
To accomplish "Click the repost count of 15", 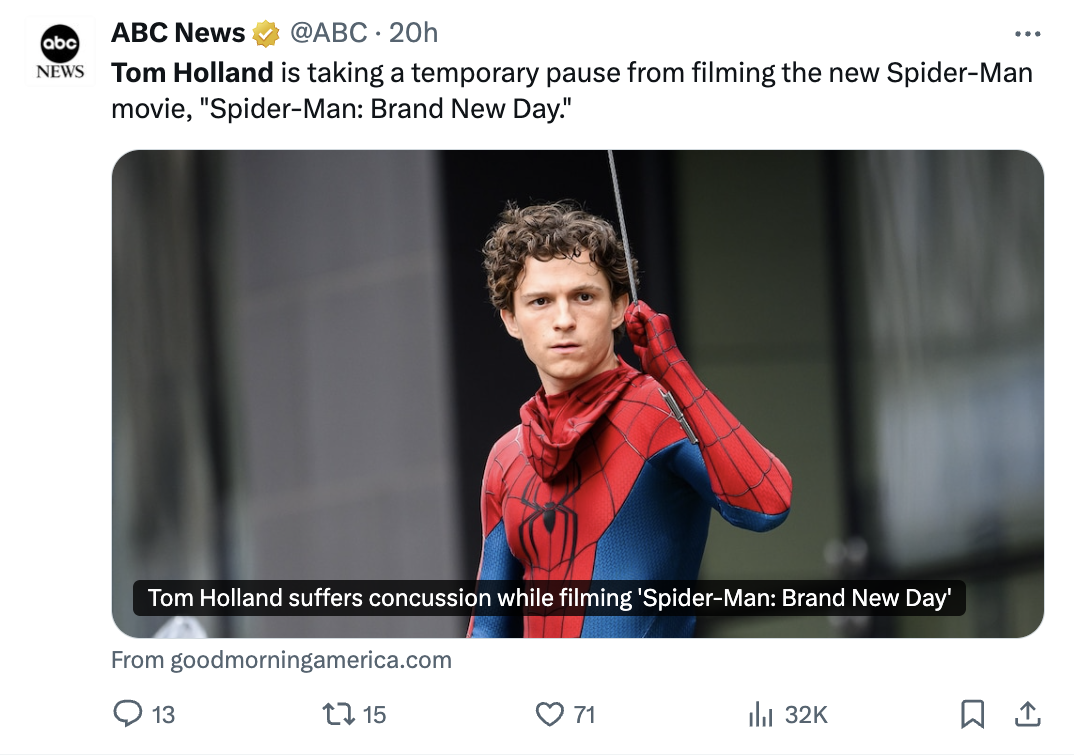I will tap(374, 715).
